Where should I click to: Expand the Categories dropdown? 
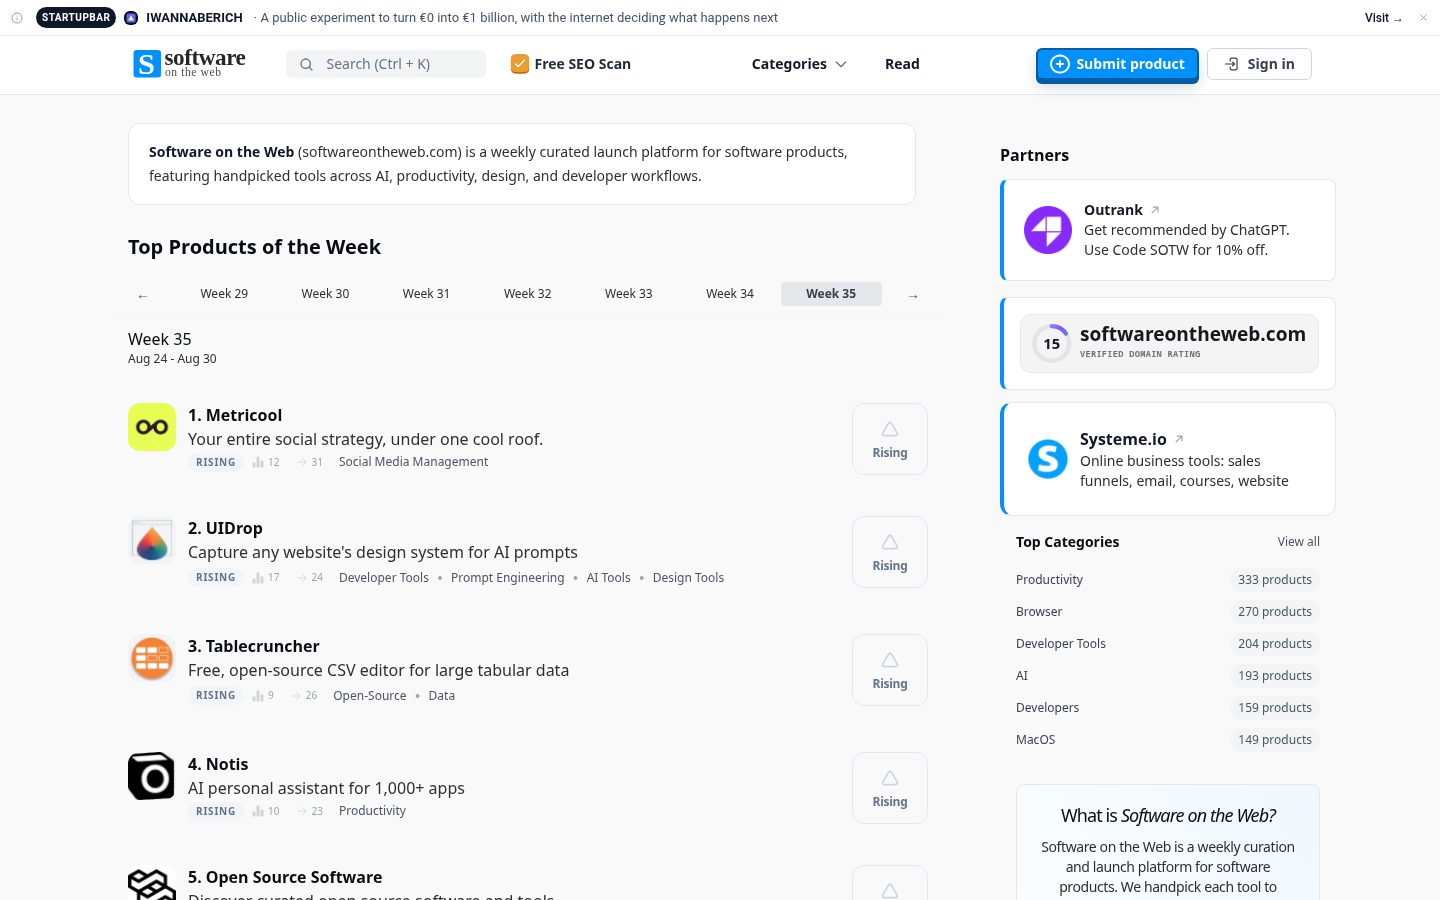coord(799,64)
